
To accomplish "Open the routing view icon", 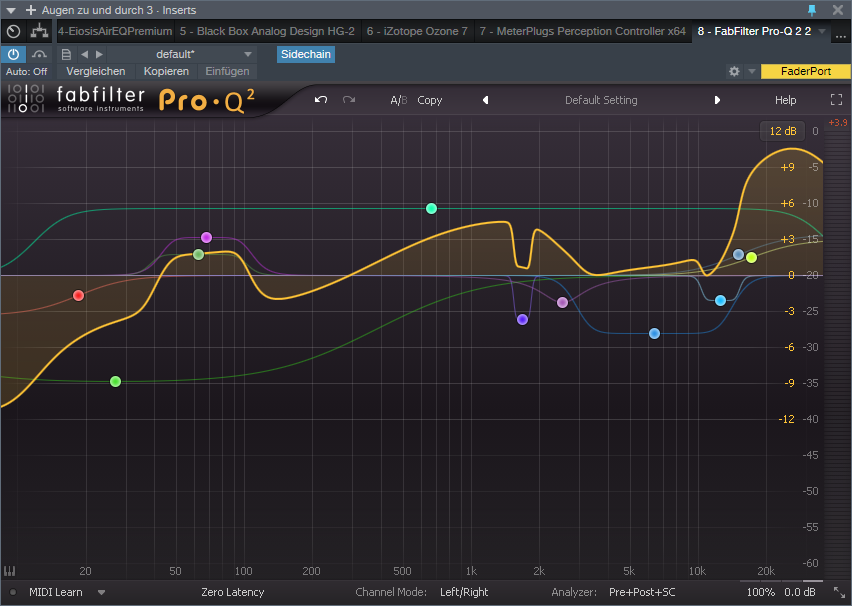I will [x=39, y=31].
